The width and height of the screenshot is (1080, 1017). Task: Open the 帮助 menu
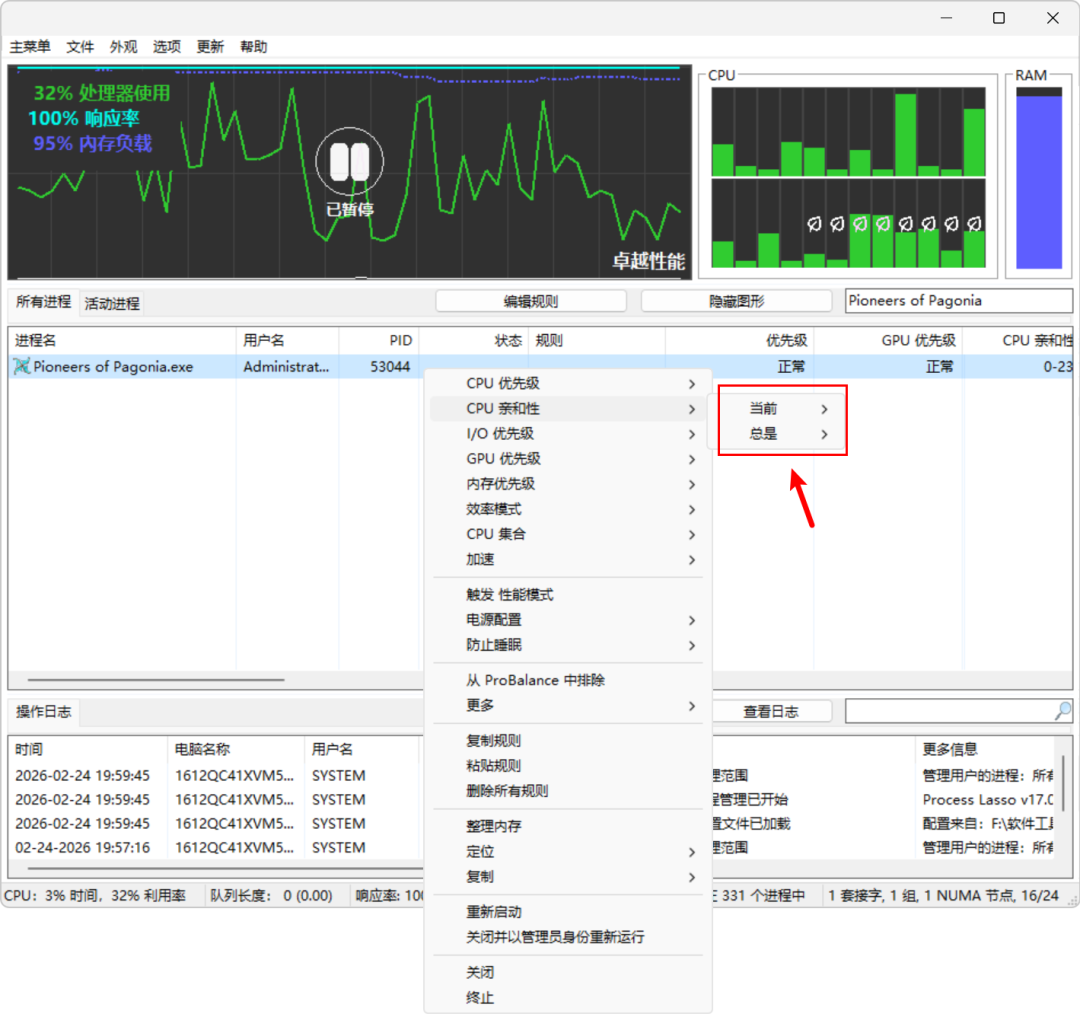coord(253,47)
